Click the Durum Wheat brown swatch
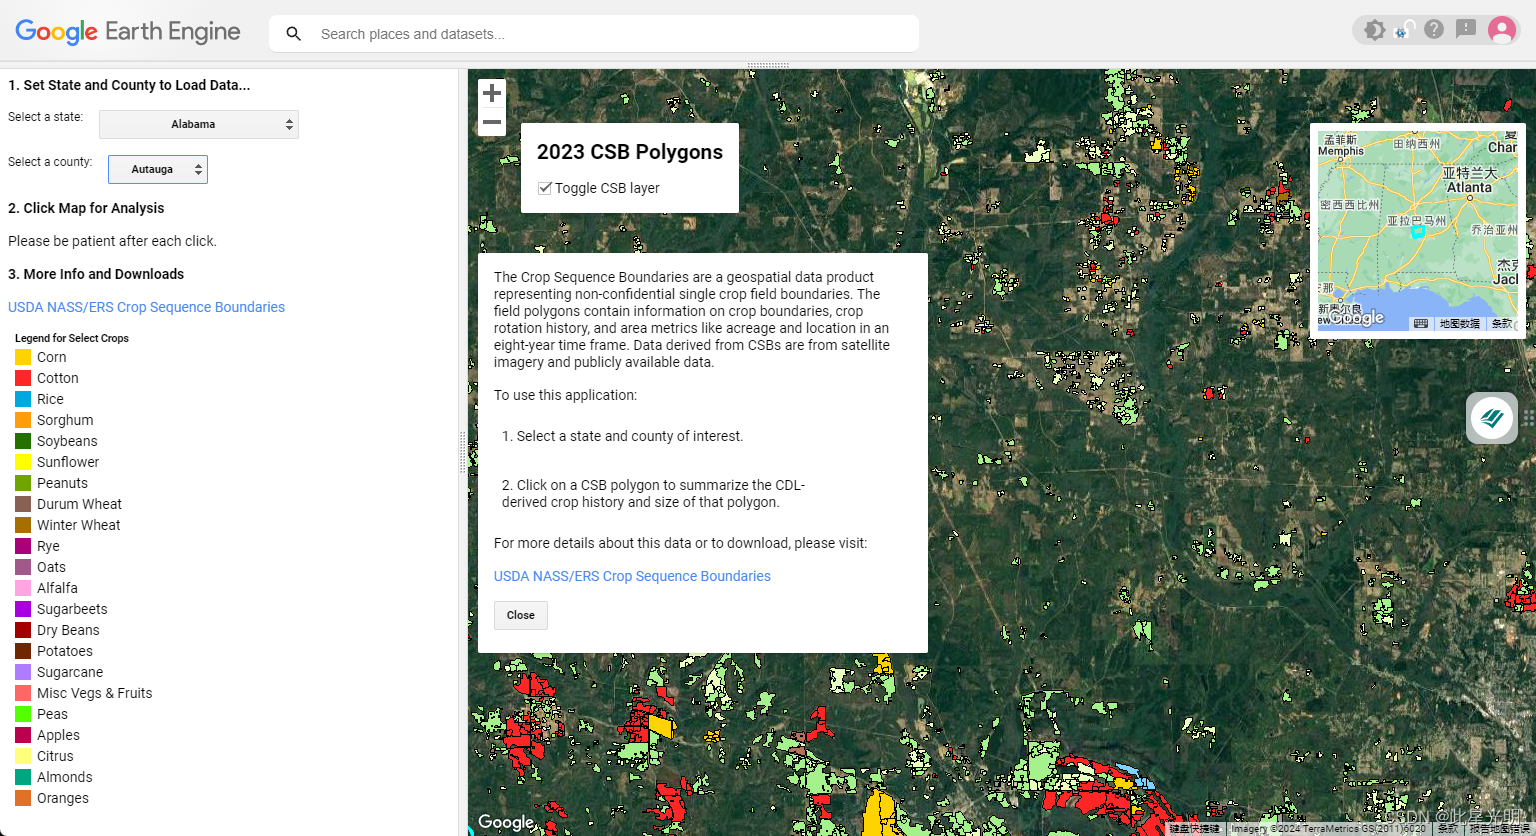1536x836 pixels. [23, 504]
